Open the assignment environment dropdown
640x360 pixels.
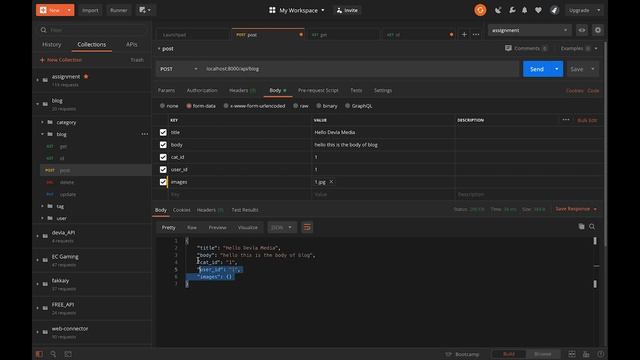(529, 30)
